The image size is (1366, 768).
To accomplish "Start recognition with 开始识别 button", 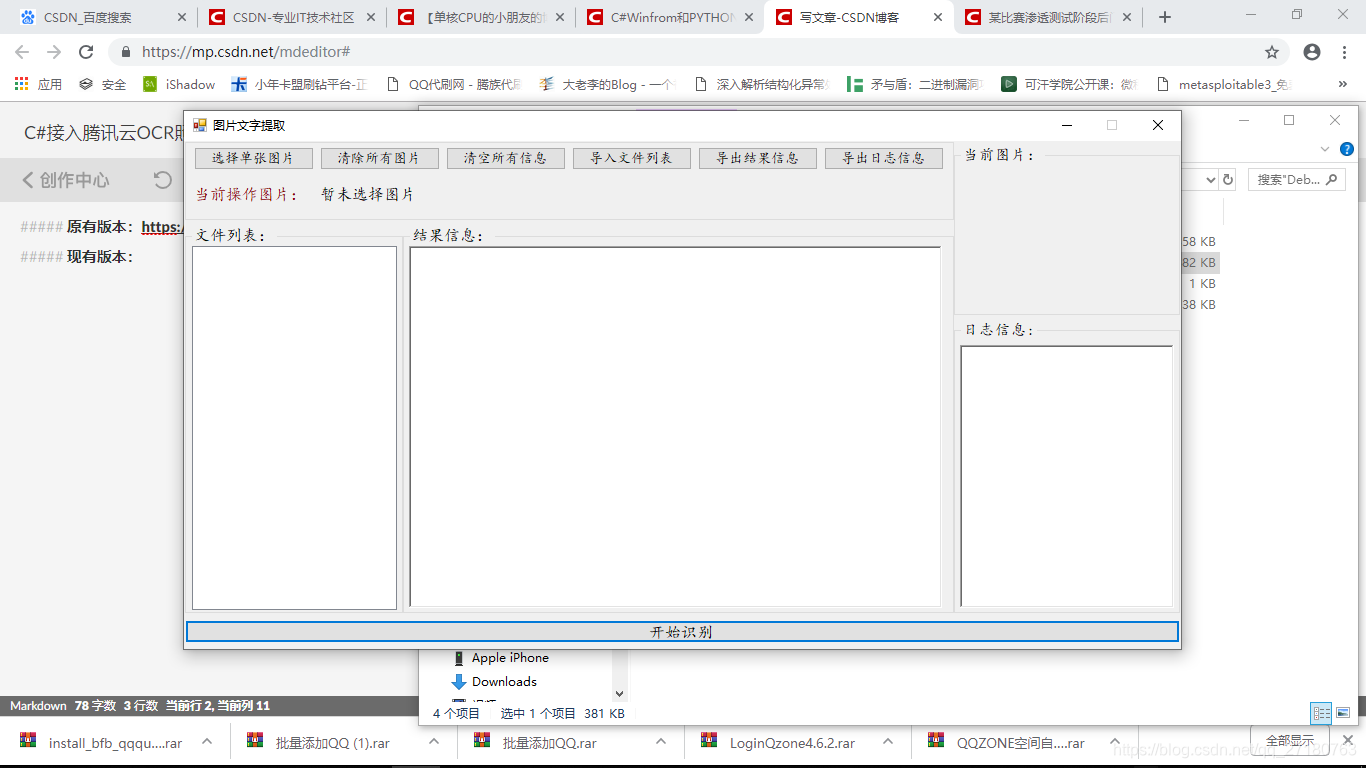I will click(682, 632).
